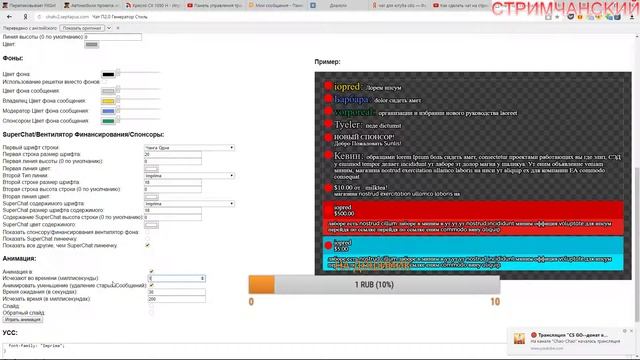Viewport: 640px width, 360px height.
Task: Click the fade-out time in milliseconds field
Action: pos(177,299)
